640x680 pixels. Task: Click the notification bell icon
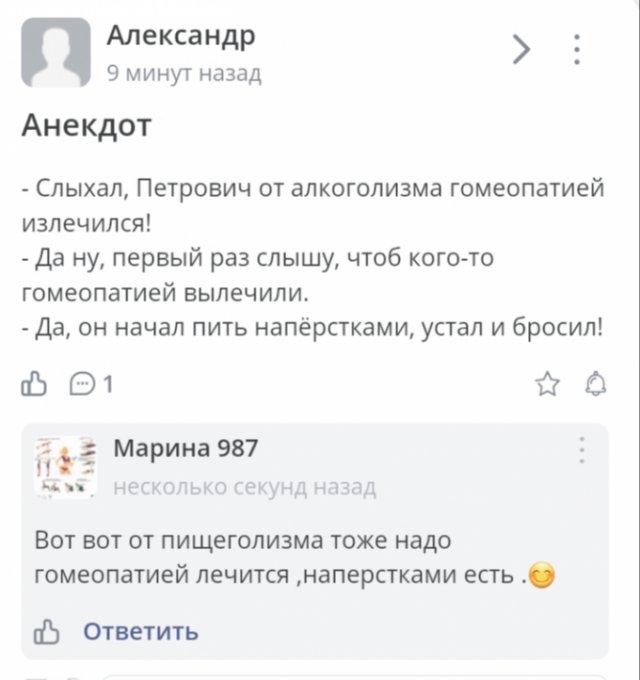click(594, 385)
